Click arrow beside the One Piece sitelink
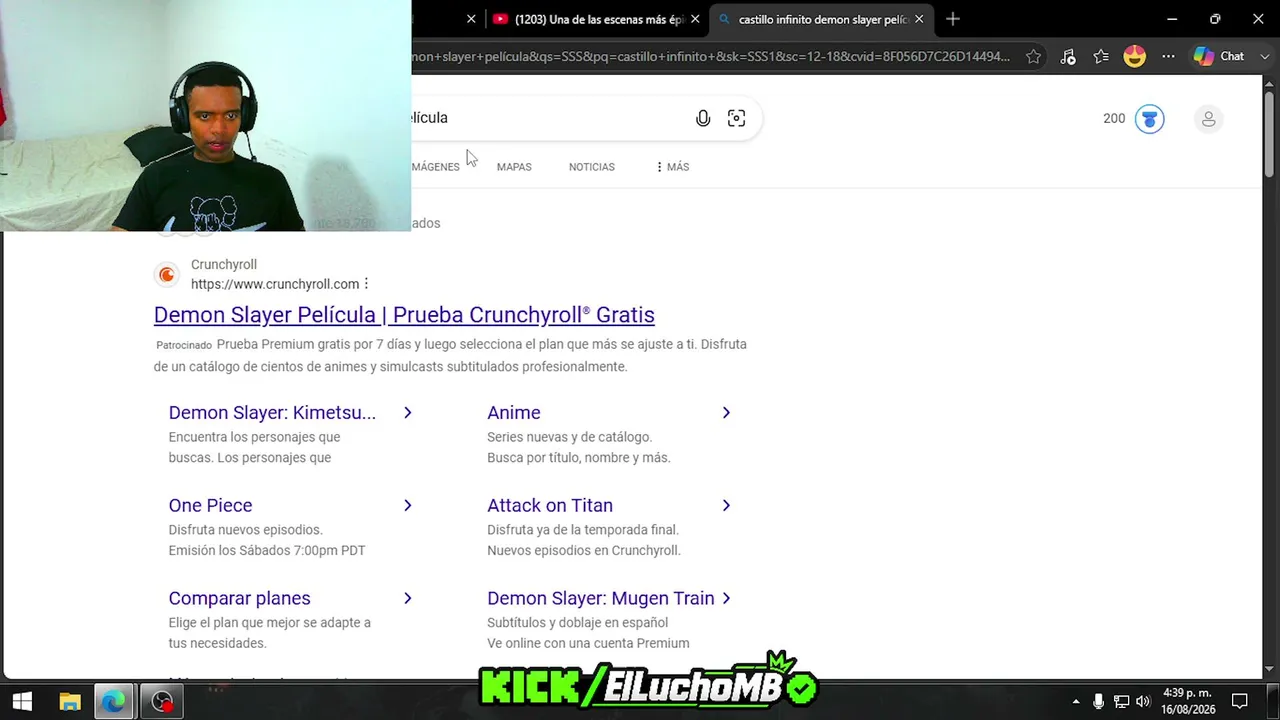The height and width of the screenshot is (720, 1280). pyautogui.click(x=407, y=506)
